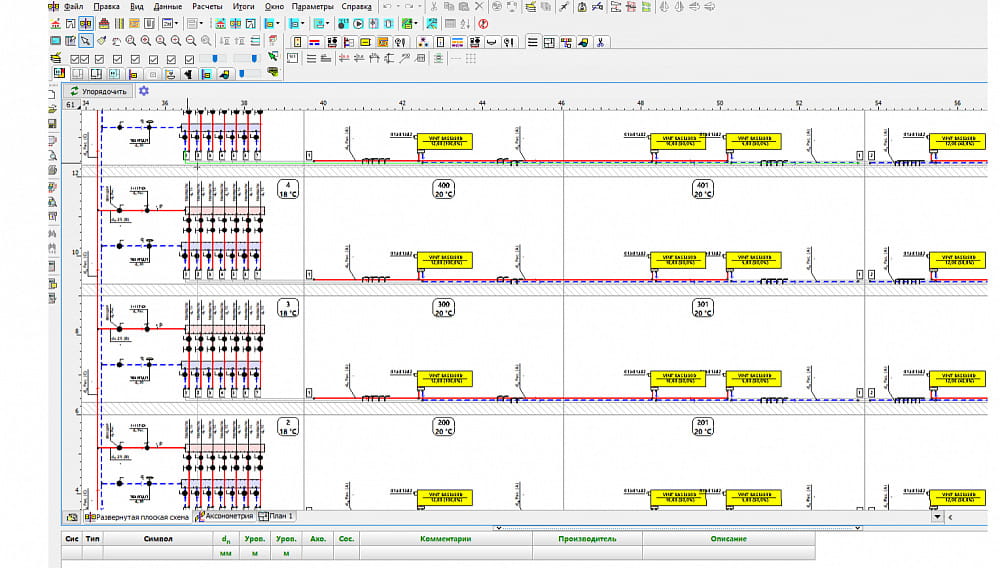Open the dropdown arrow at right of sheet tabs
Image resolution: width=1000 pixels, height=568 pixels.
coord(937,517)
